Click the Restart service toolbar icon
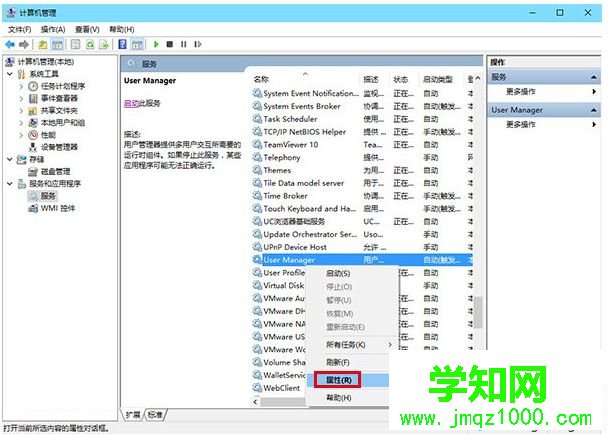Screen dimensions: 608x435 [198, 44]
